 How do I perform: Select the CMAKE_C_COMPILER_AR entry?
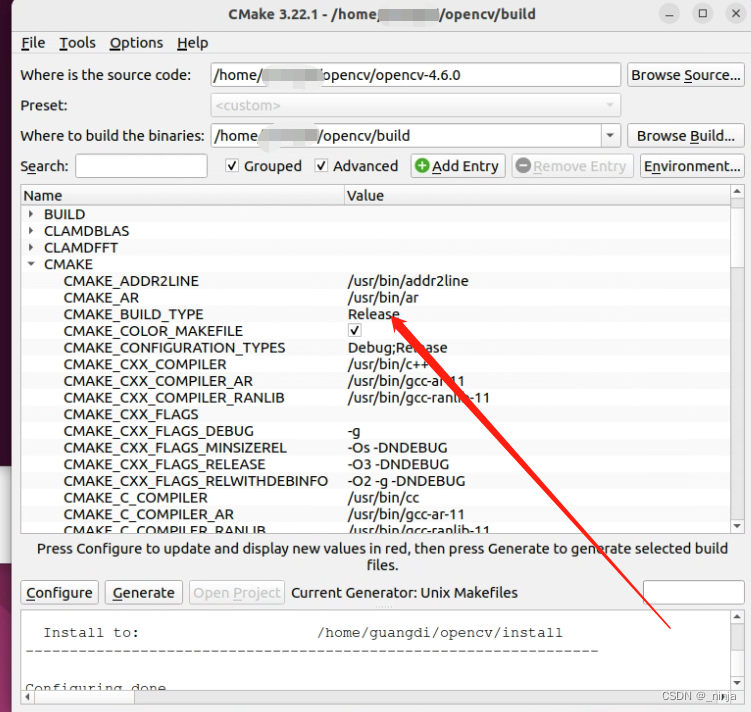click(148, 515)
